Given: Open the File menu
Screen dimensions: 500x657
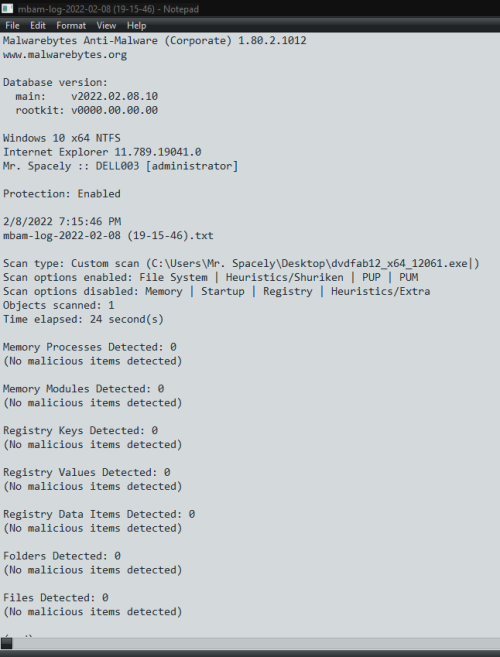Looking at the screenshot, I should pos(12,26).
